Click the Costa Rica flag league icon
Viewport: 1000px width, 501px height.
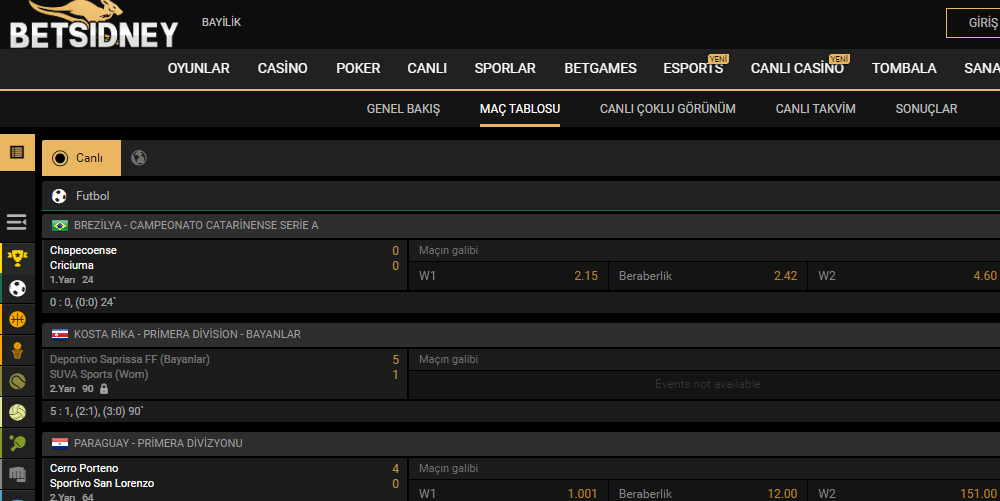(x=60, y=334)
